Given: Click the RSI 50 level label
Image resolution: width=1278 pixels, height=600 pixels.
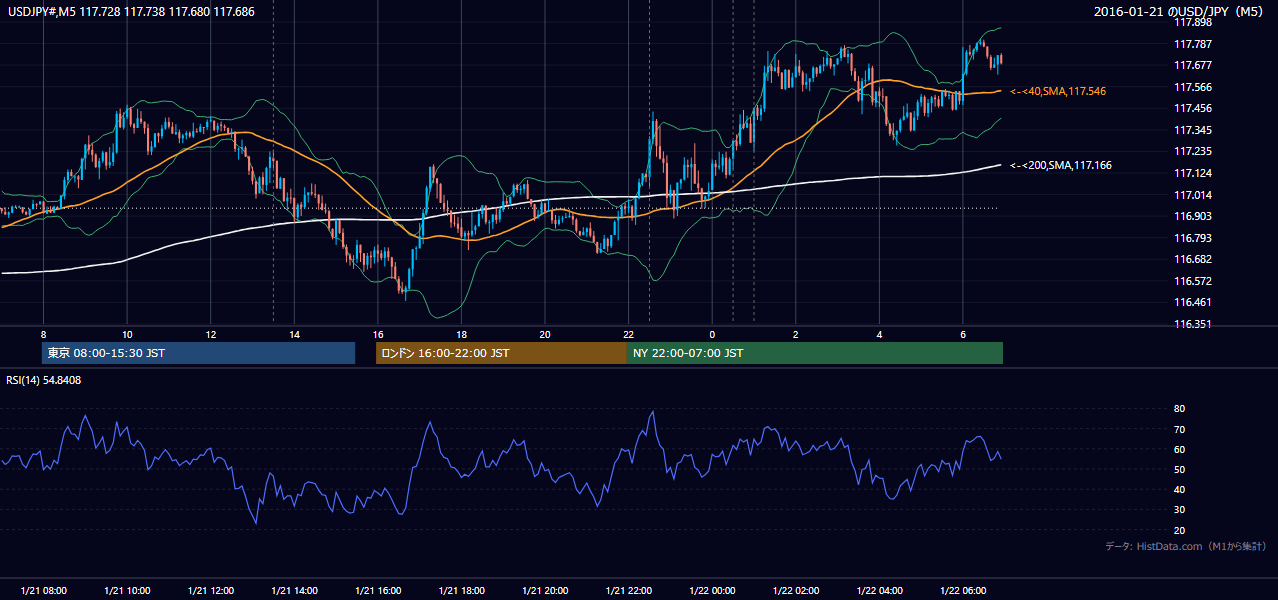Looking at the screenshot, I should click(1179, 469).
